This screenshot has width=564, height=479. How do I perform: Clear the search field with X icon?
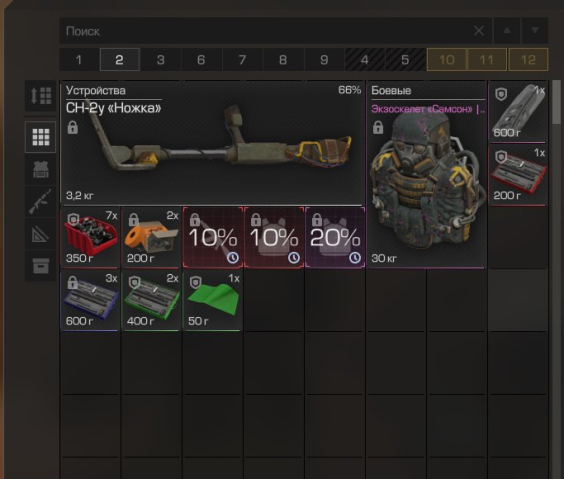pos(479,31)
